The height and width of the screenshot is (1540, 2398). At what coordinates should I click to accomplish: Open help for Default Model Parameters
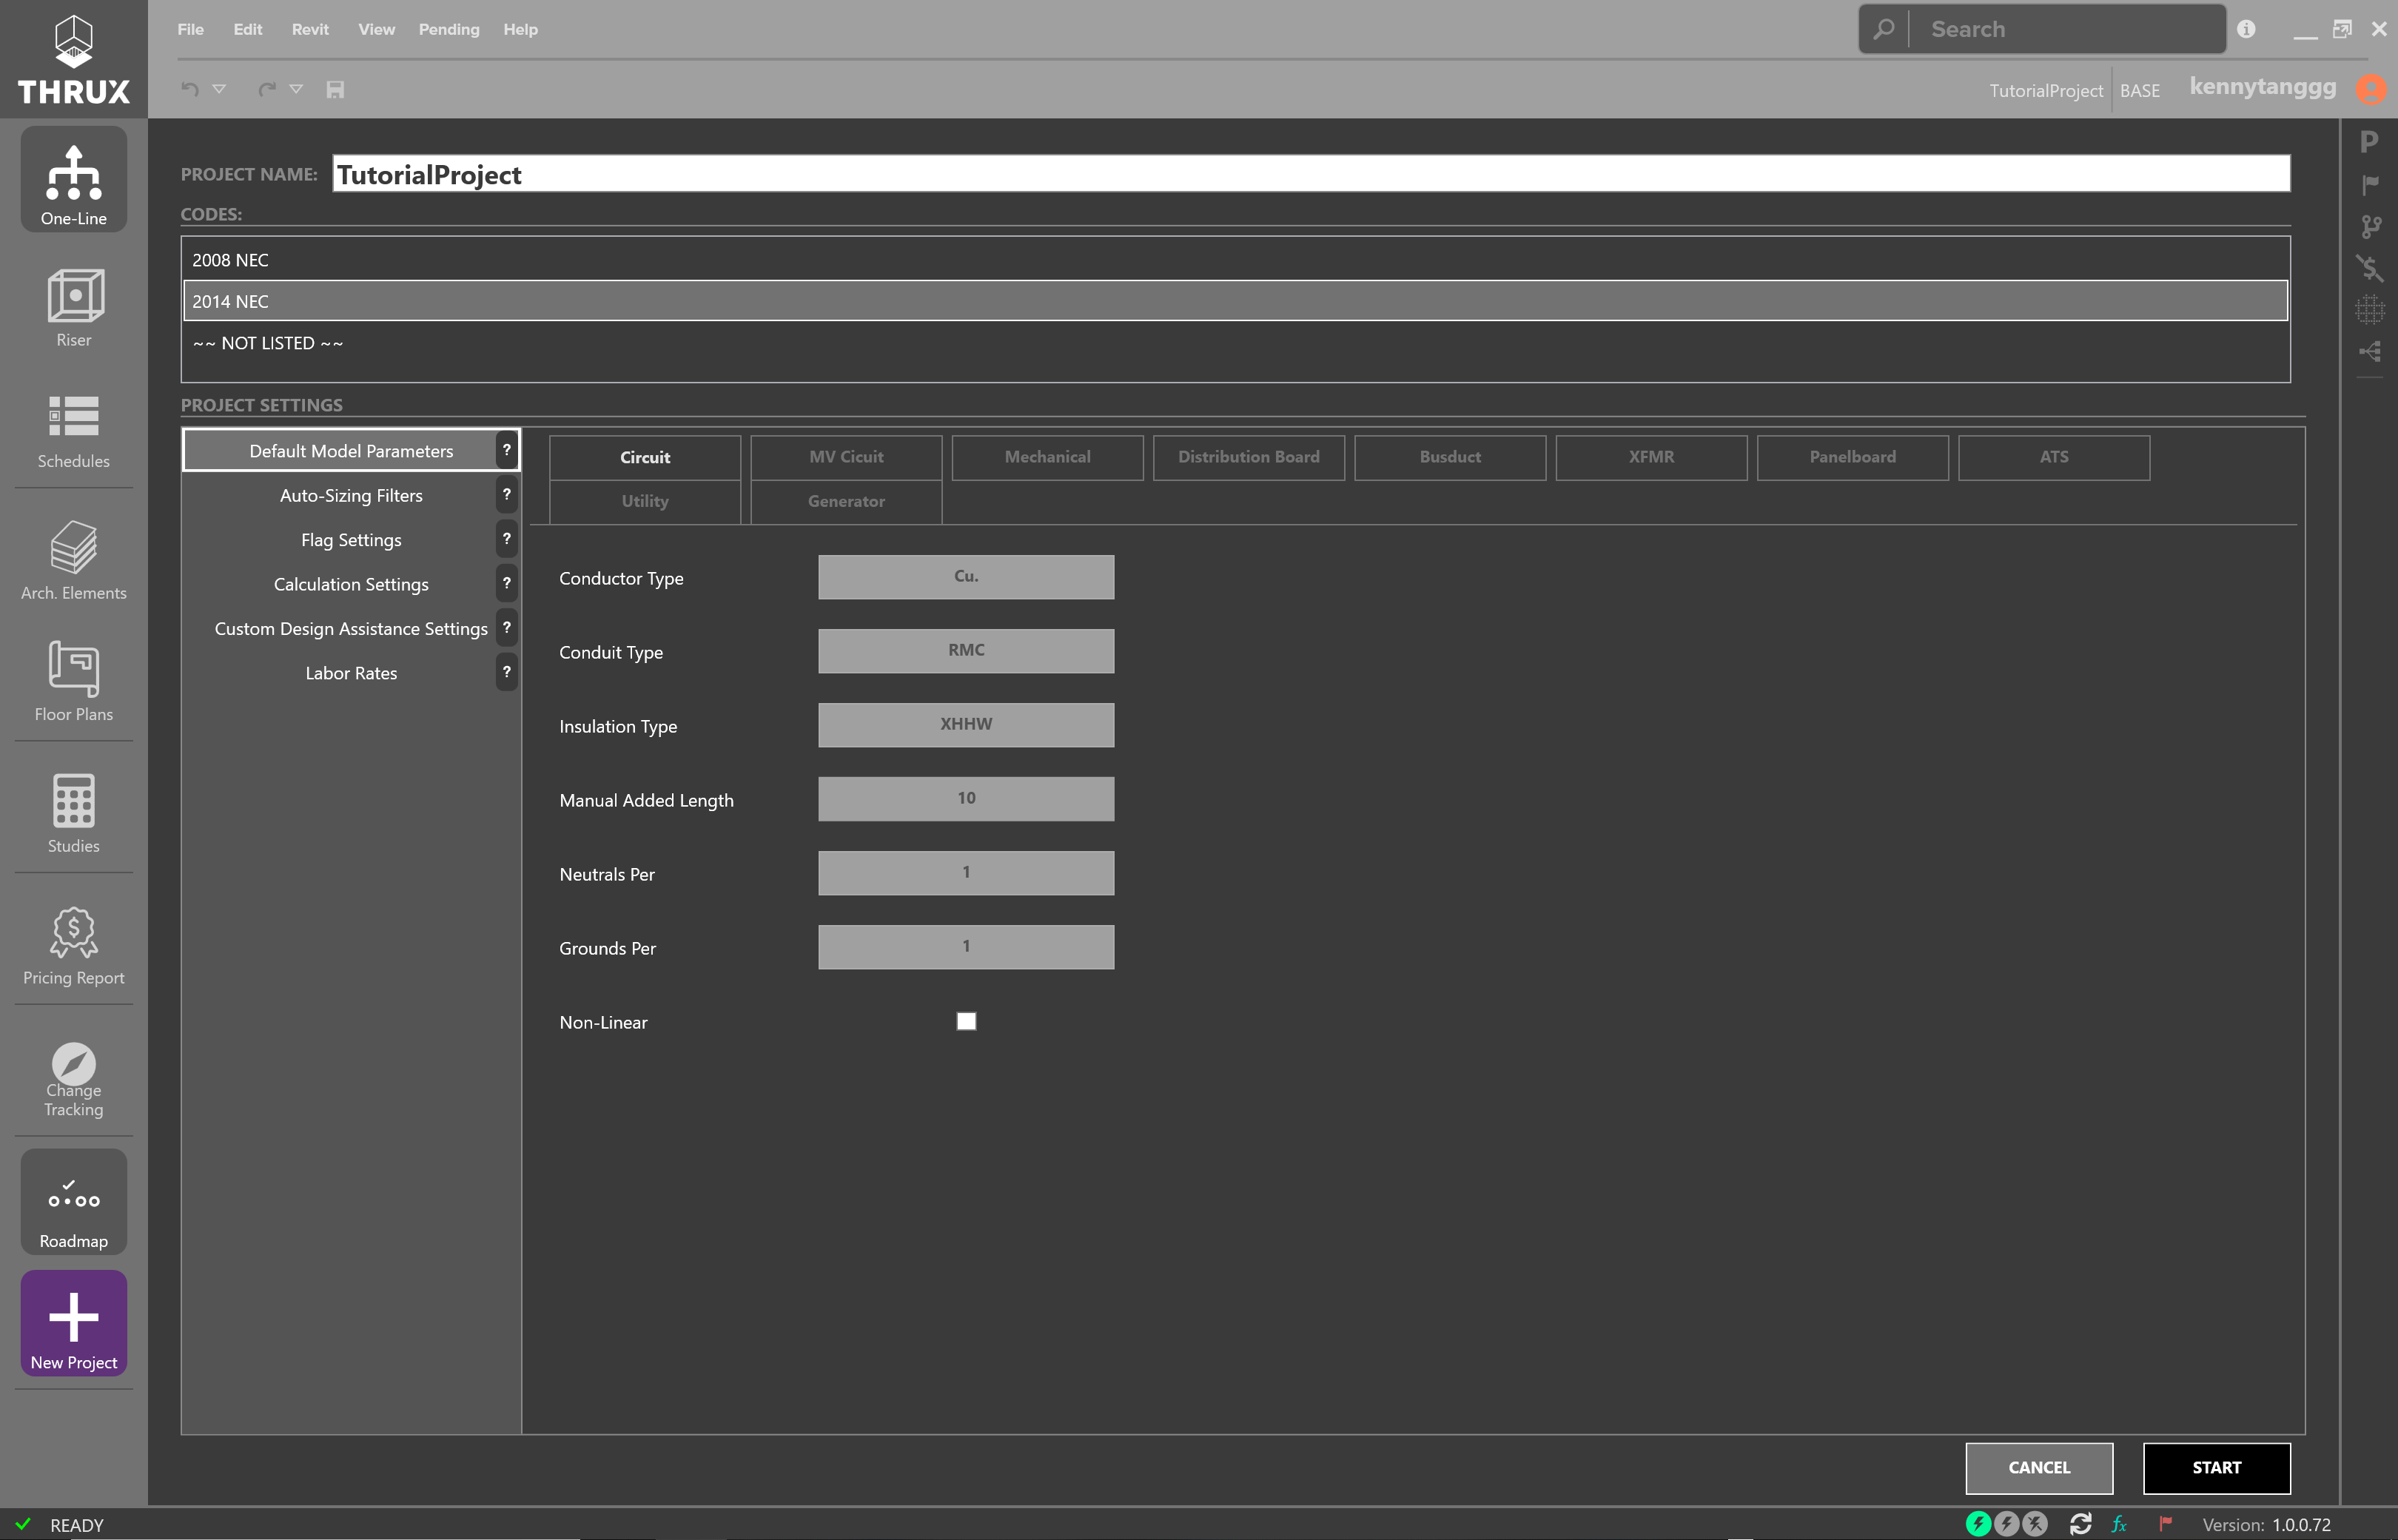click(x=507, y=450)
